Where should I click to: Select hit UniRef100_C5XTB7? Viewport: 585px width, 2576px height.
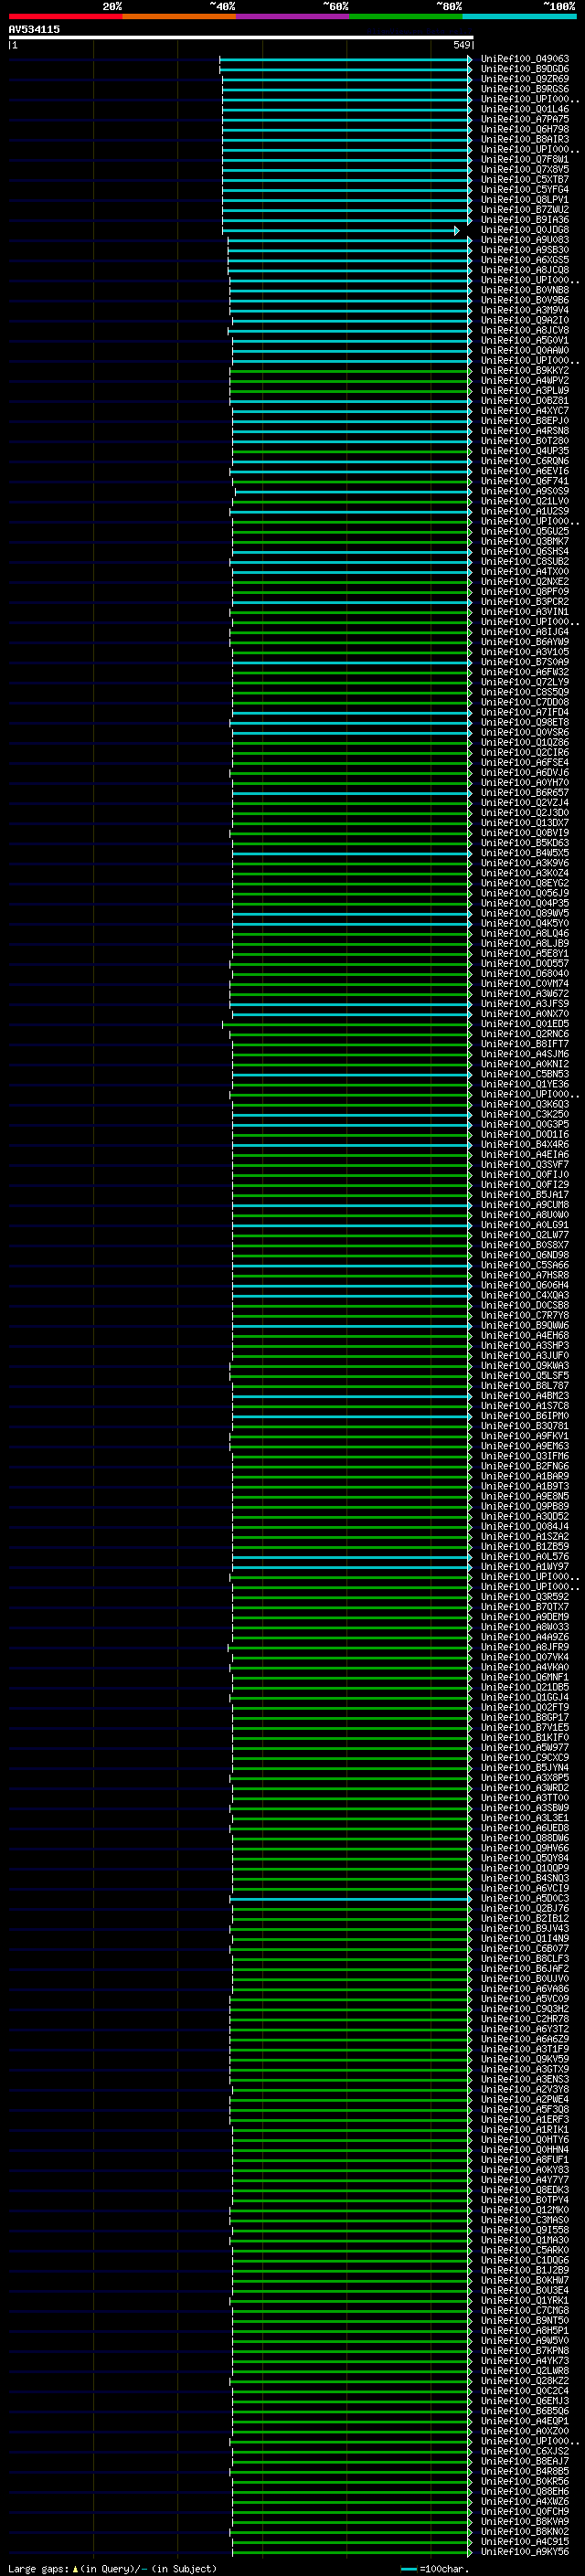tap(524, 179)
